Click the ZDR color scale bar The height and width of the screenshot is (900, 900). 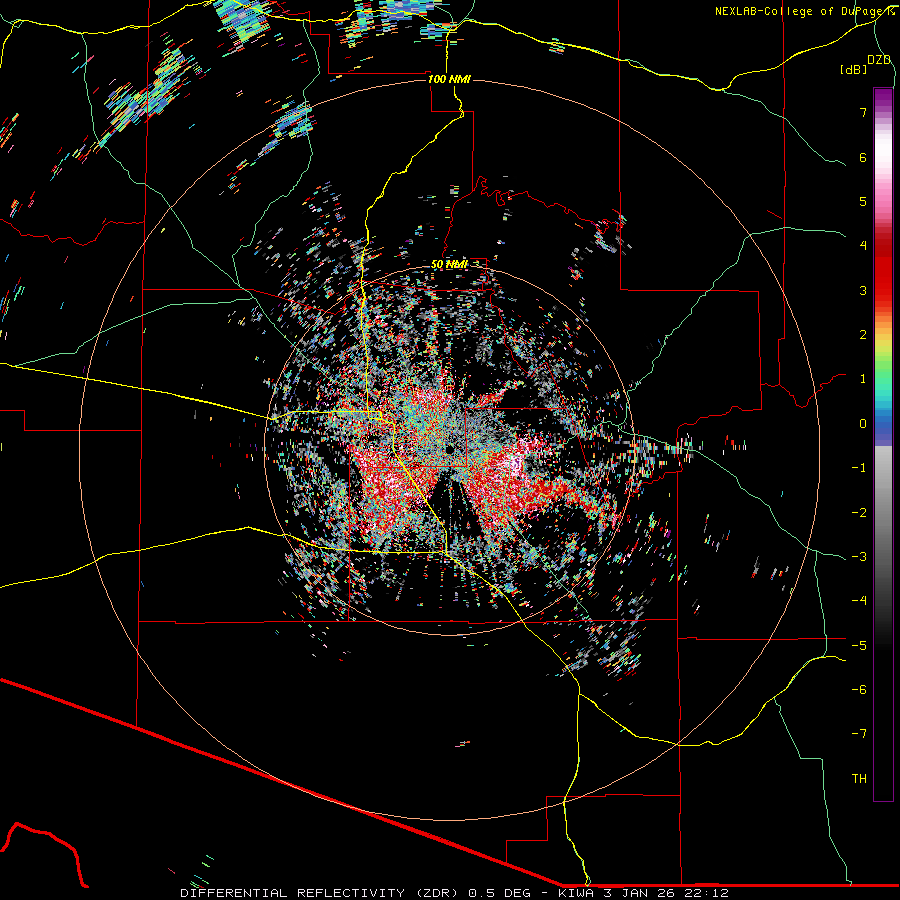pos(883,444)
